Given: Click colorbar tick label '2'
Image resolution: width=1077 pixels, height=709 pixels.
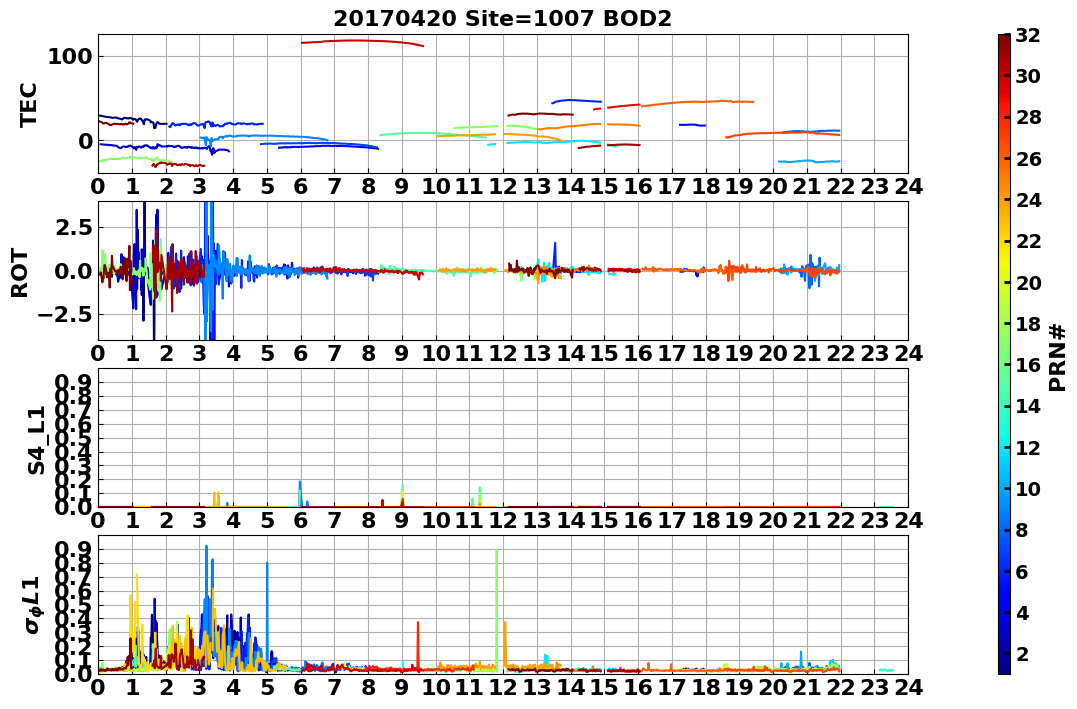Looking at the screenshot, I should coord(1022,653).
